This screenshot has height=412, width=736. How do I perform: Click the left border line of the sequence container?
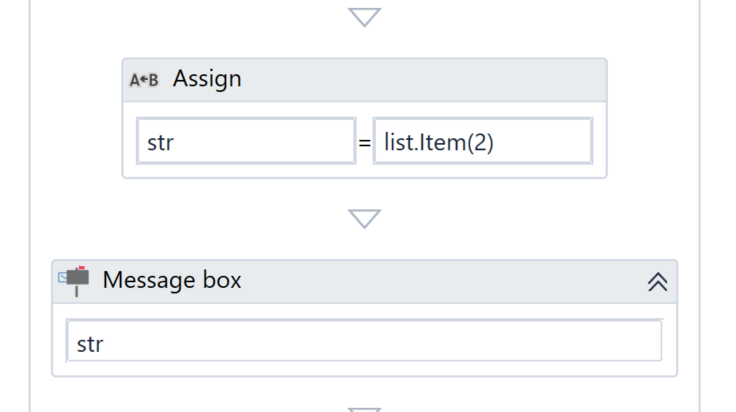[30, 206]
